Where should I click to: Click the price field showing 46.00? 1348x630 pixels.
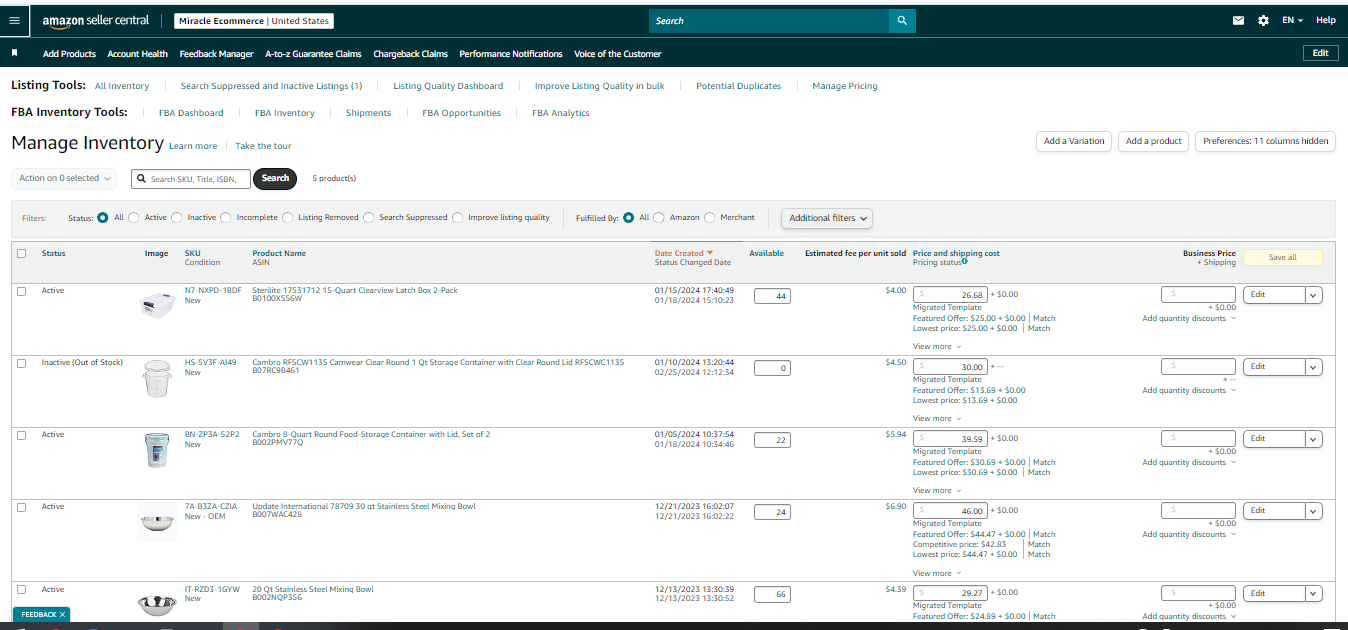tap(950, 511)
